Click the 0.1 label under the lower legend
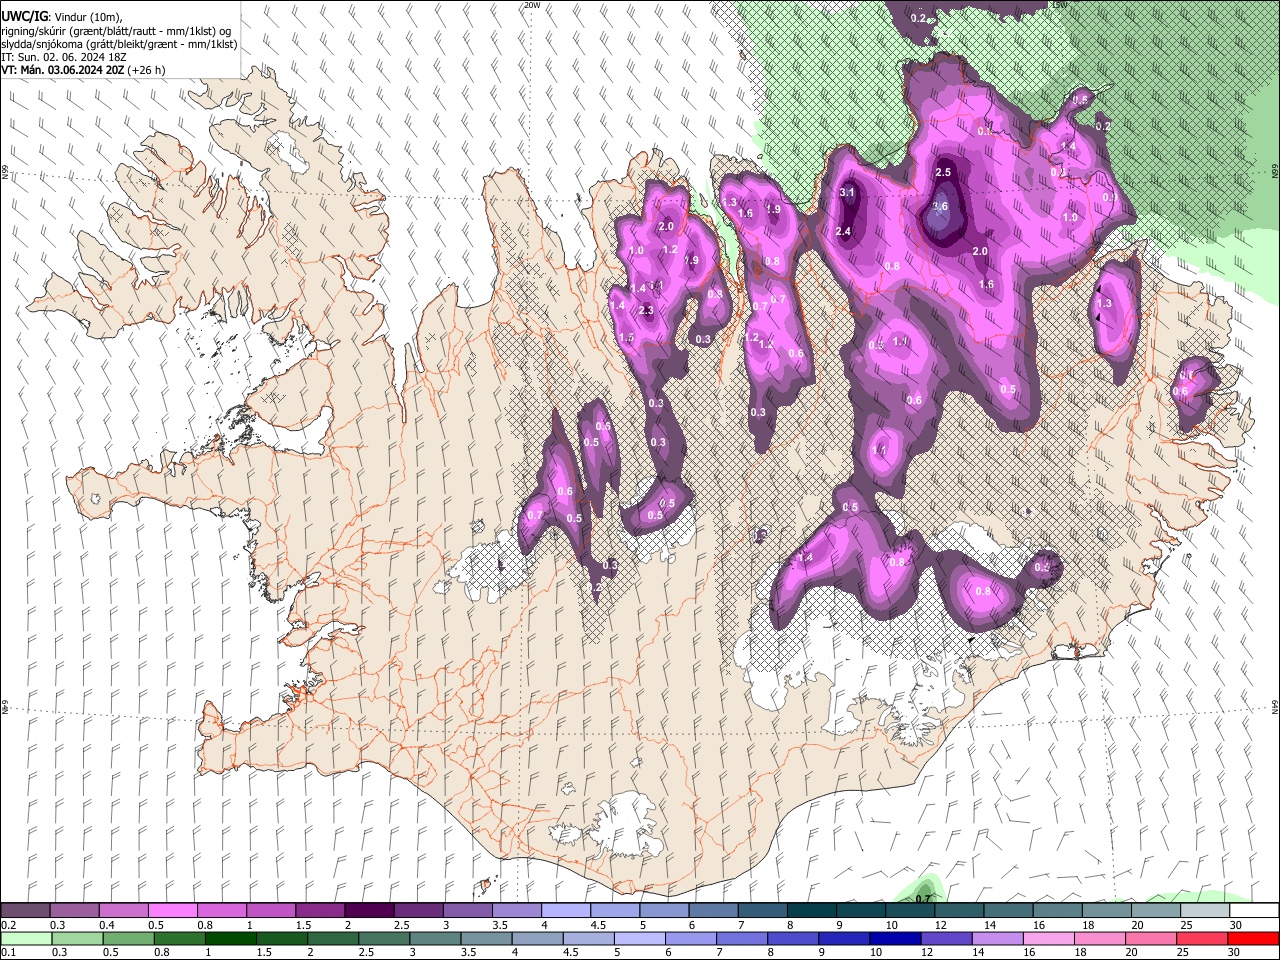Screen dimensions: 1280x960 point(8,953)
